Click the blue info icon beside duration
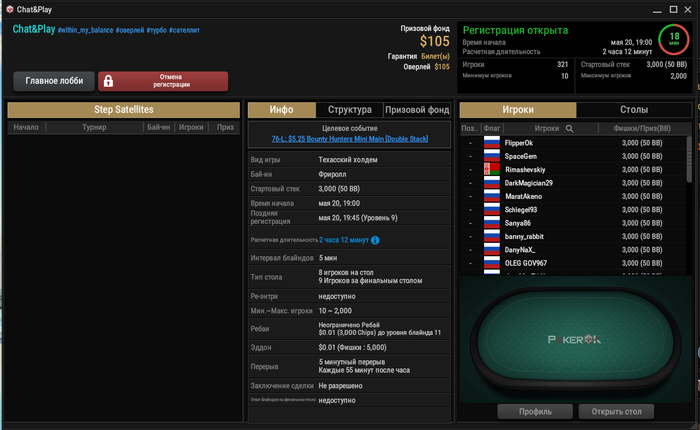The height and width of the screenshot is (430, 700). point(375,240)
